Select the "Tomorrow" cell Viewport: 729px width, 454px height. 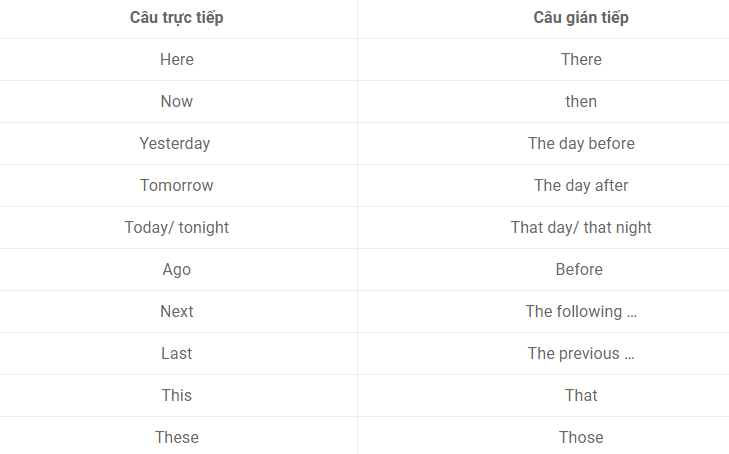click(x=177, y=185)
